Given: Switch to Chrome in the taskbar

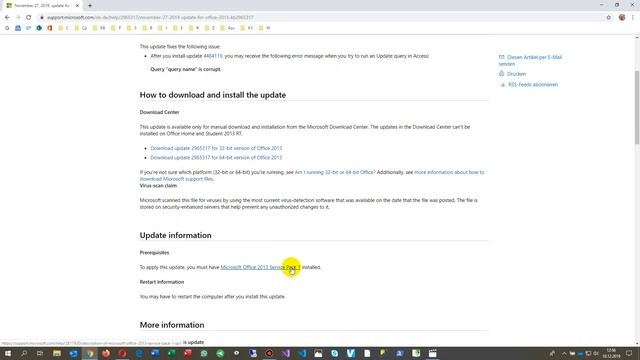Looking at the screenshot, I should [89, 353].
